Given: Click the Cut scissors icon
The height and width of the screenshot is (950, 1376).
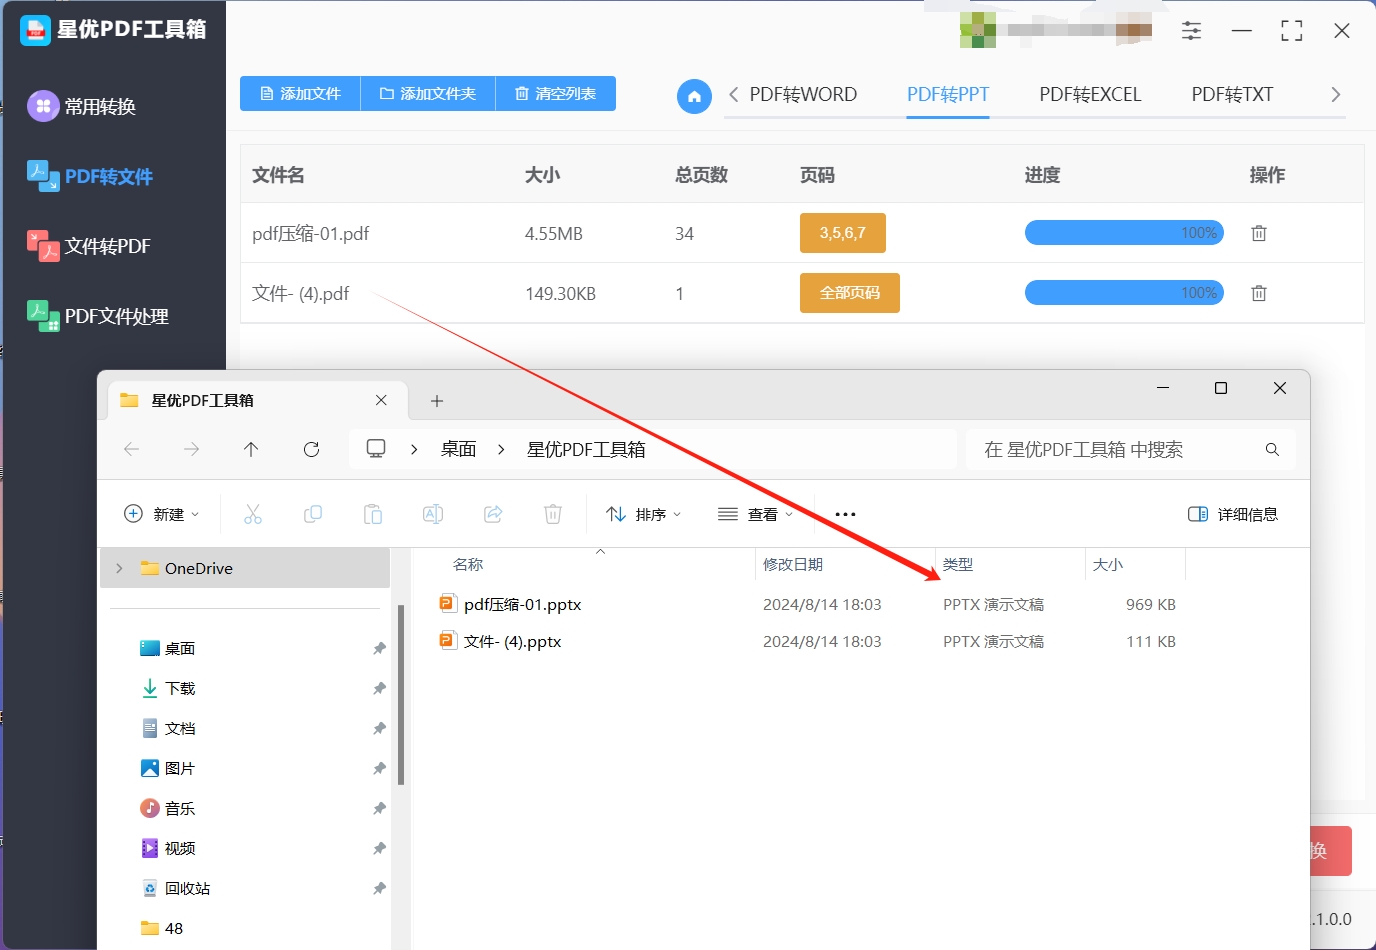Looking at the screenshot, I should 253,514.
